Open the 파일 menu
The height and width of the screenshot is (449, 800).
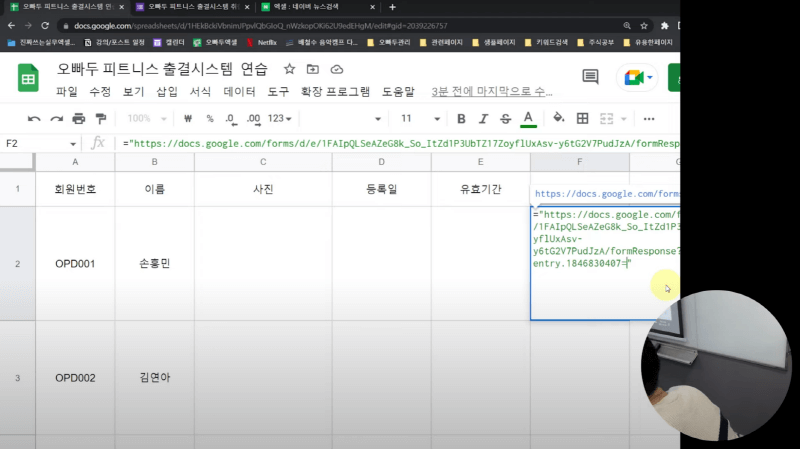click(67, 92)
